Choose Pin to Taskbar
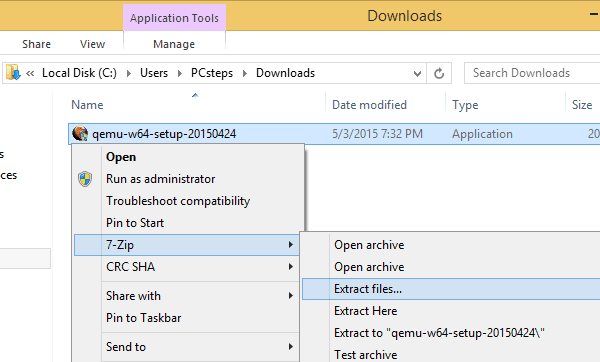This screenshot has height=362, width=600. [143, 318]
